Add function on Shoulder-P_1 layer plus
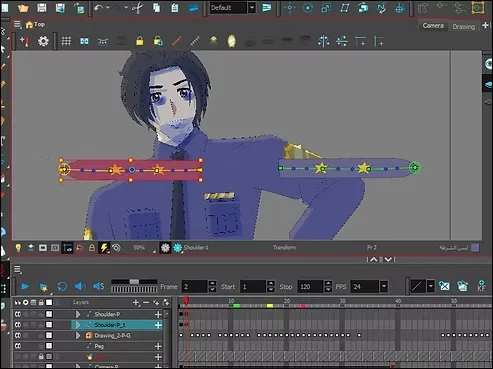The image size is (493, 369). pos(158,325)
